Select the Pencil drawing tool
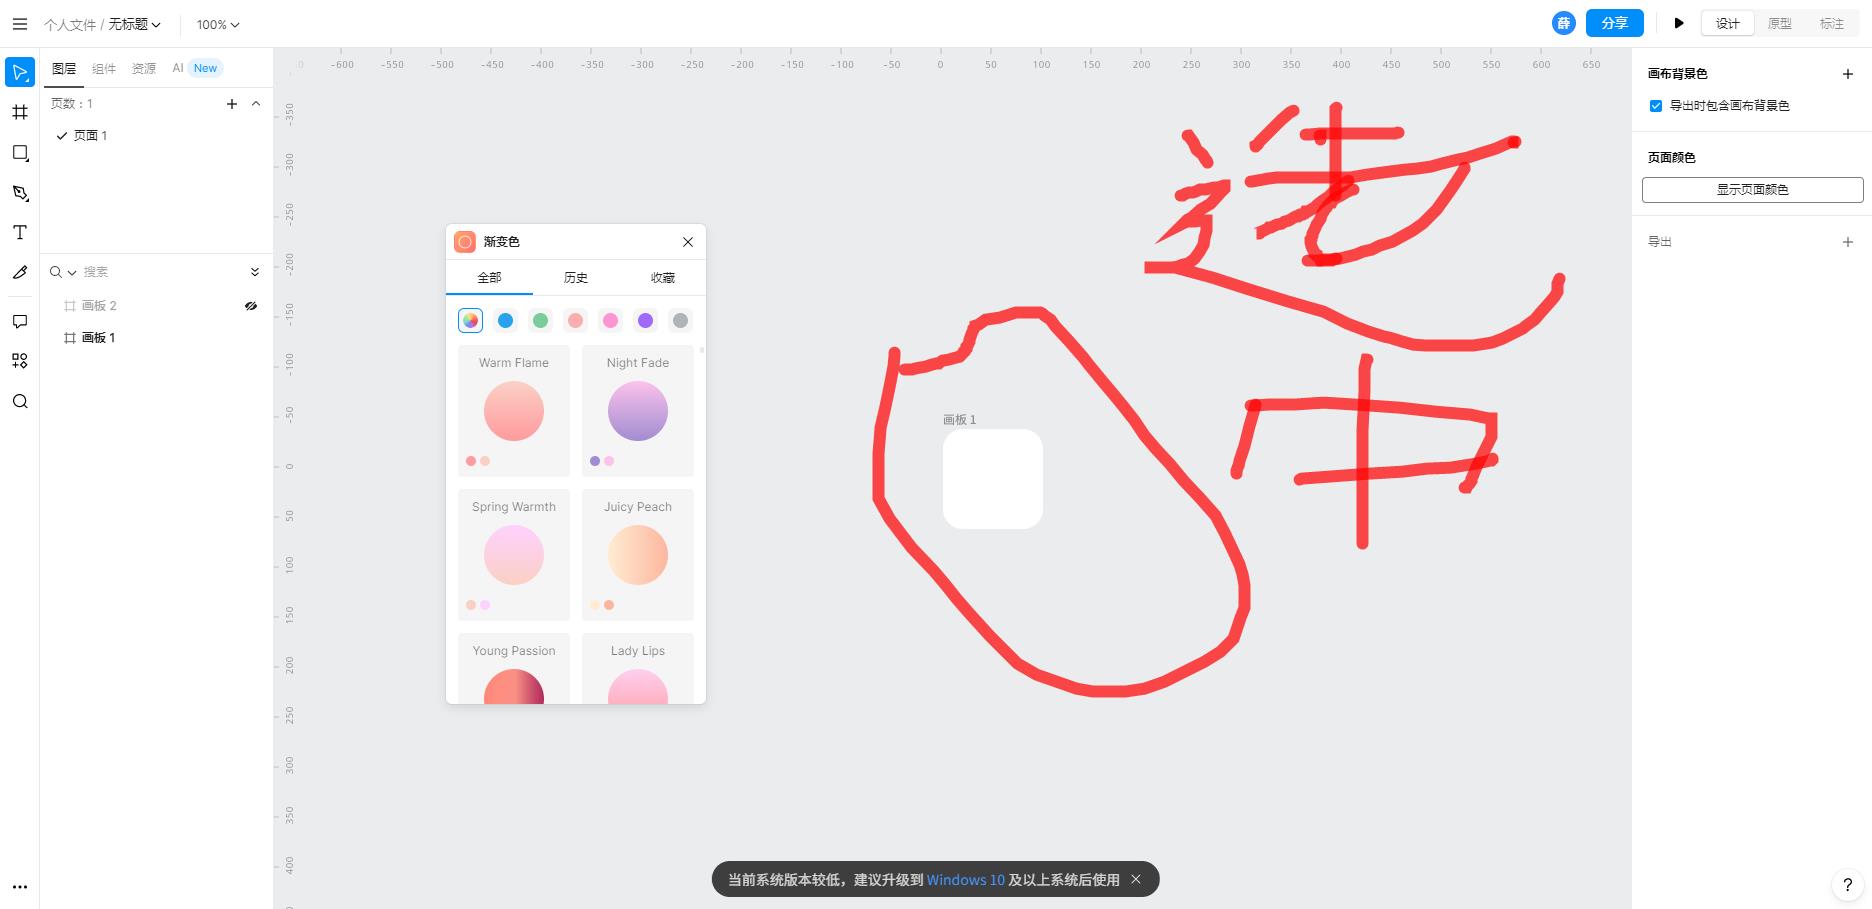1872x909 pixels. [20, 272]
